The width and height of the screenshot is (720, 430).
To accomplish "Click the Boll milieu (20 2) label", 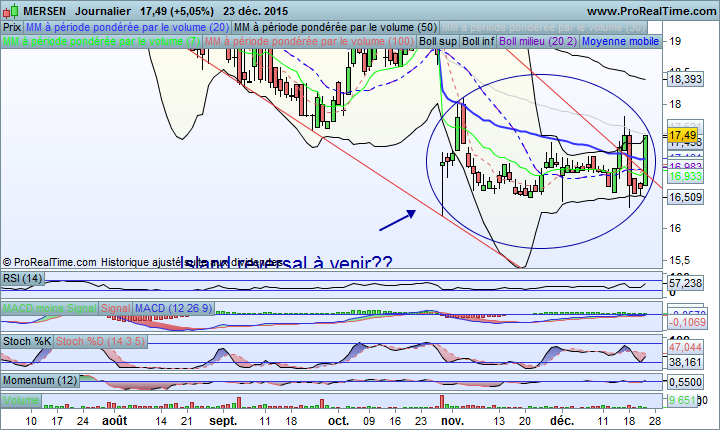I will (x=538, y=41).
